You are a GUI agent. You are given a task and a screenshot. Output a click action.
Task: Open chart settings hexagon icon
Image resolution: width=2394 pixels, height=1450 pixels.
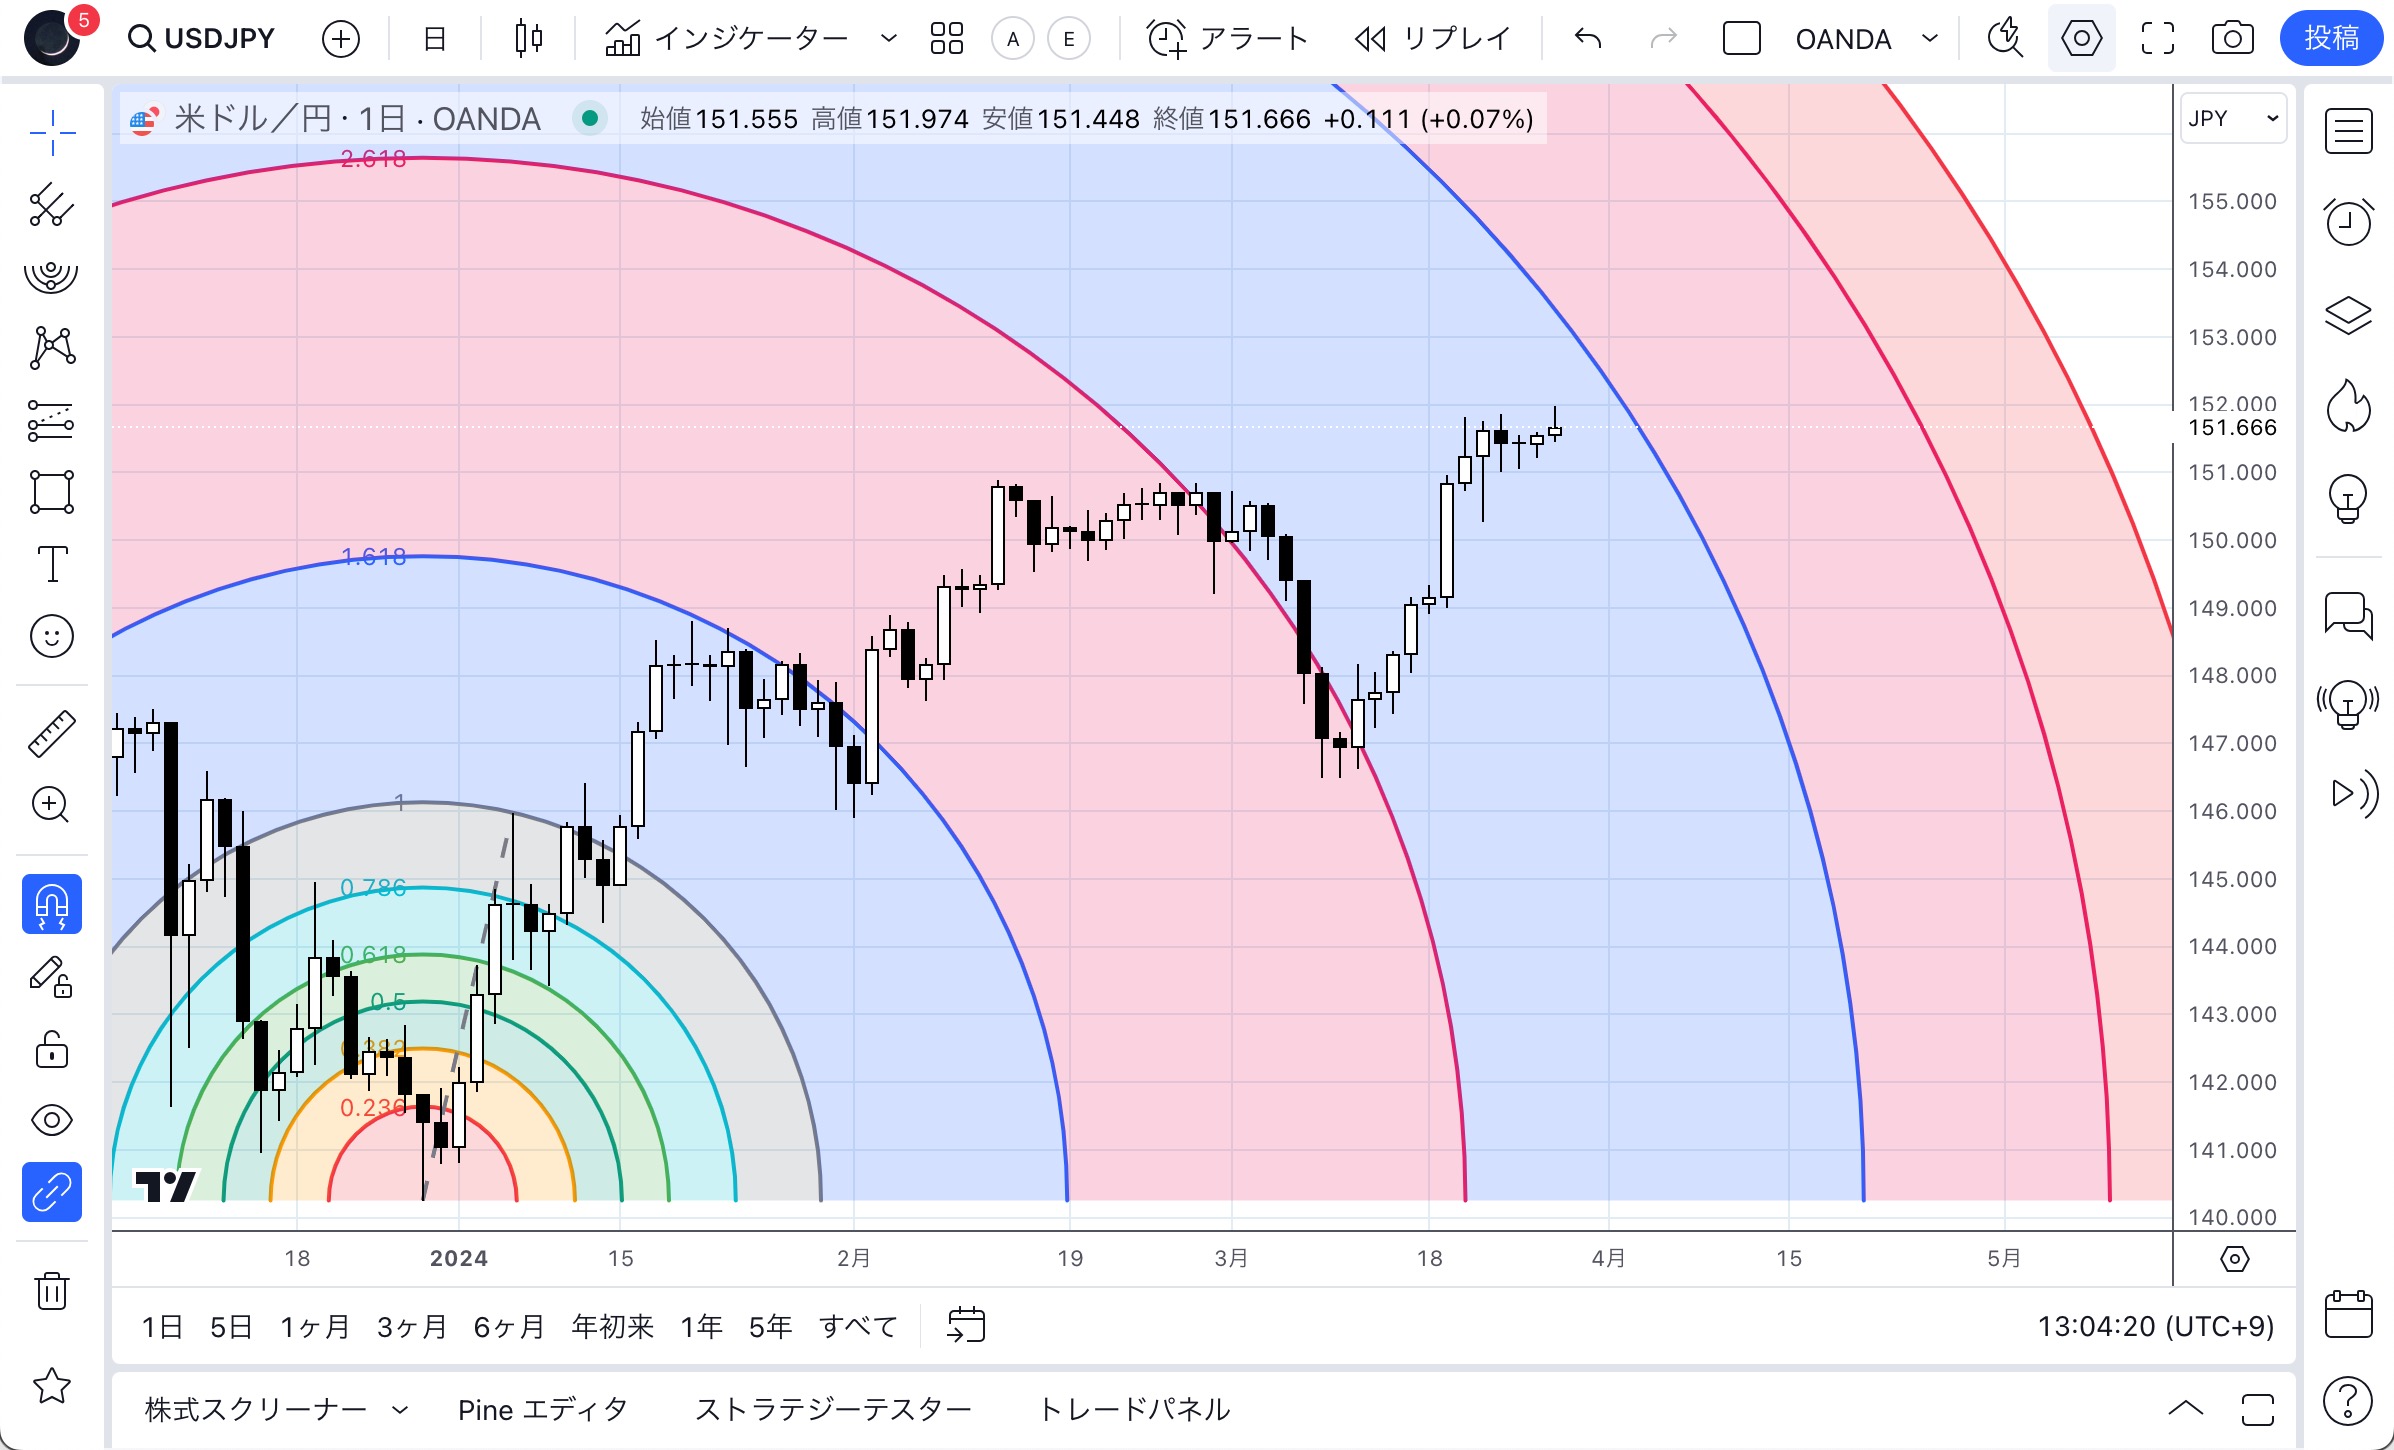tap(2081, 39)
